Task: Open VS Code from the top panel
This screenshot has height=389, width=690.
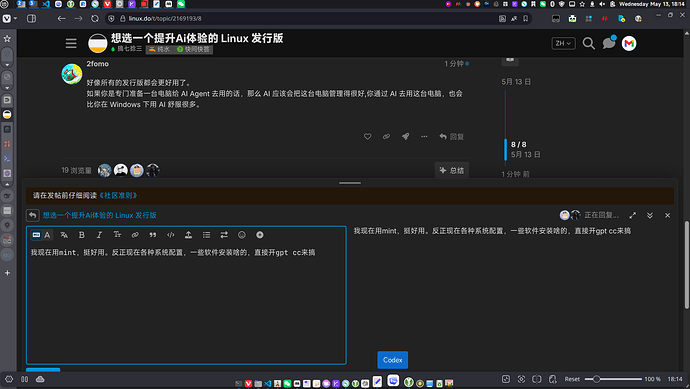Action: tap(46, 4)
